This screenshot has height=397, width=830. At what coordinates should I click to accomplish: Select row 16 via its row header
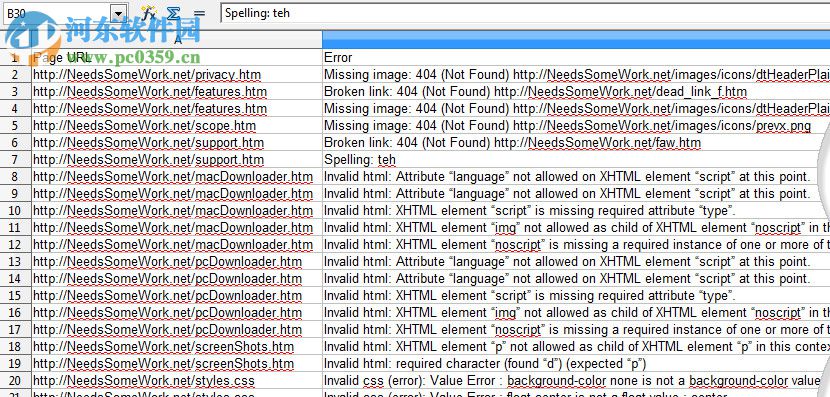coord(15,312)
